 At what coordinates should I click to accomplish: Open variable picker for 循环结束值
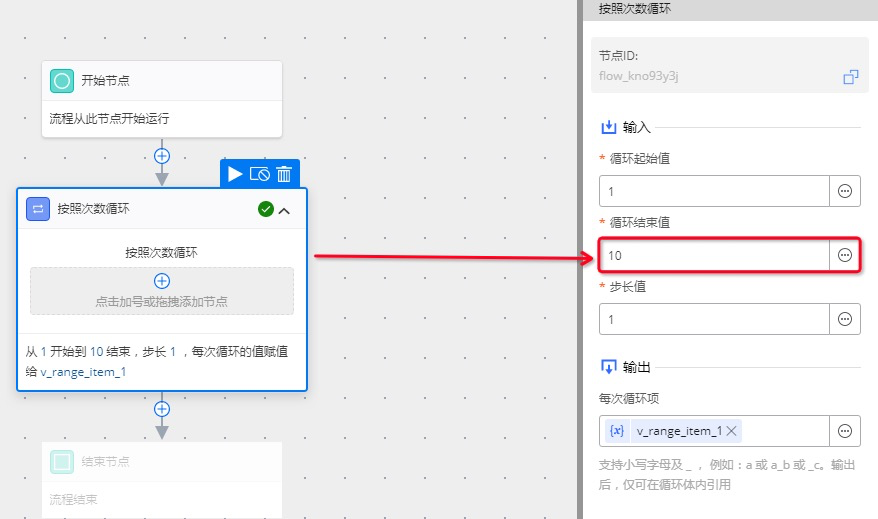click(x=844, y=255)
